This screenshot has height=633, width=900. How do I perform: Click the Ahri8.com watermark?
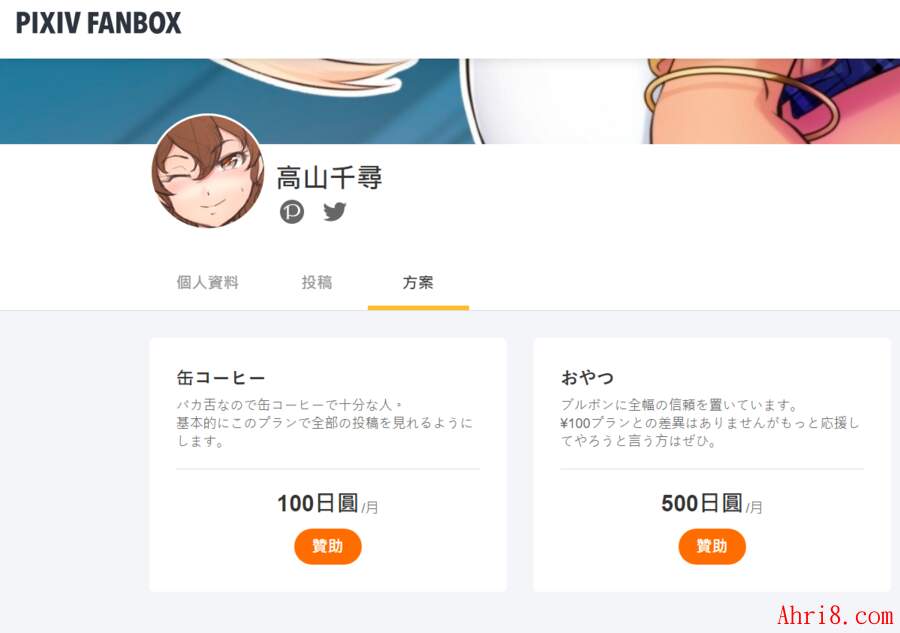click(x=835, y=616)
